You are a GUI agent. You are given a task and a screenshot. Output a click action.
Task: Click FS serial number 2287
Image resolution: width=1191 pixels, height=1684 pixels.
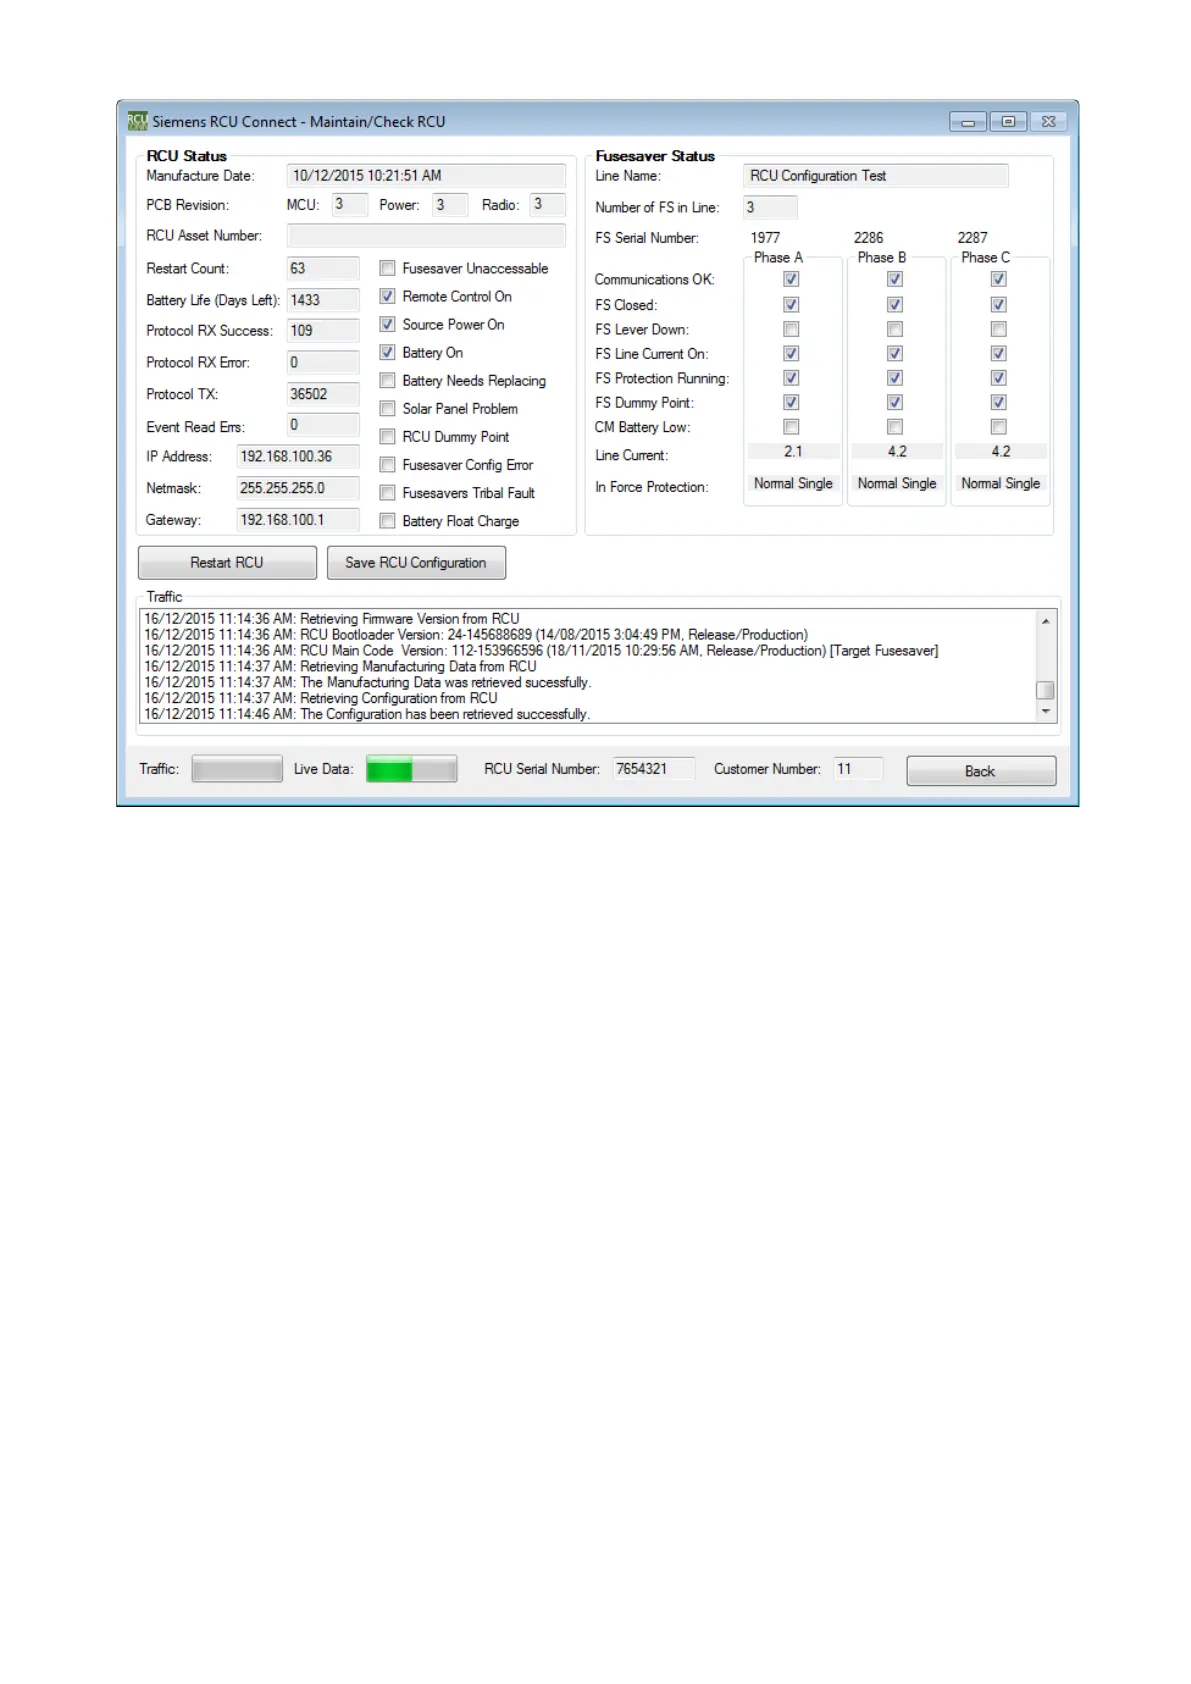[x=972, y=237]
